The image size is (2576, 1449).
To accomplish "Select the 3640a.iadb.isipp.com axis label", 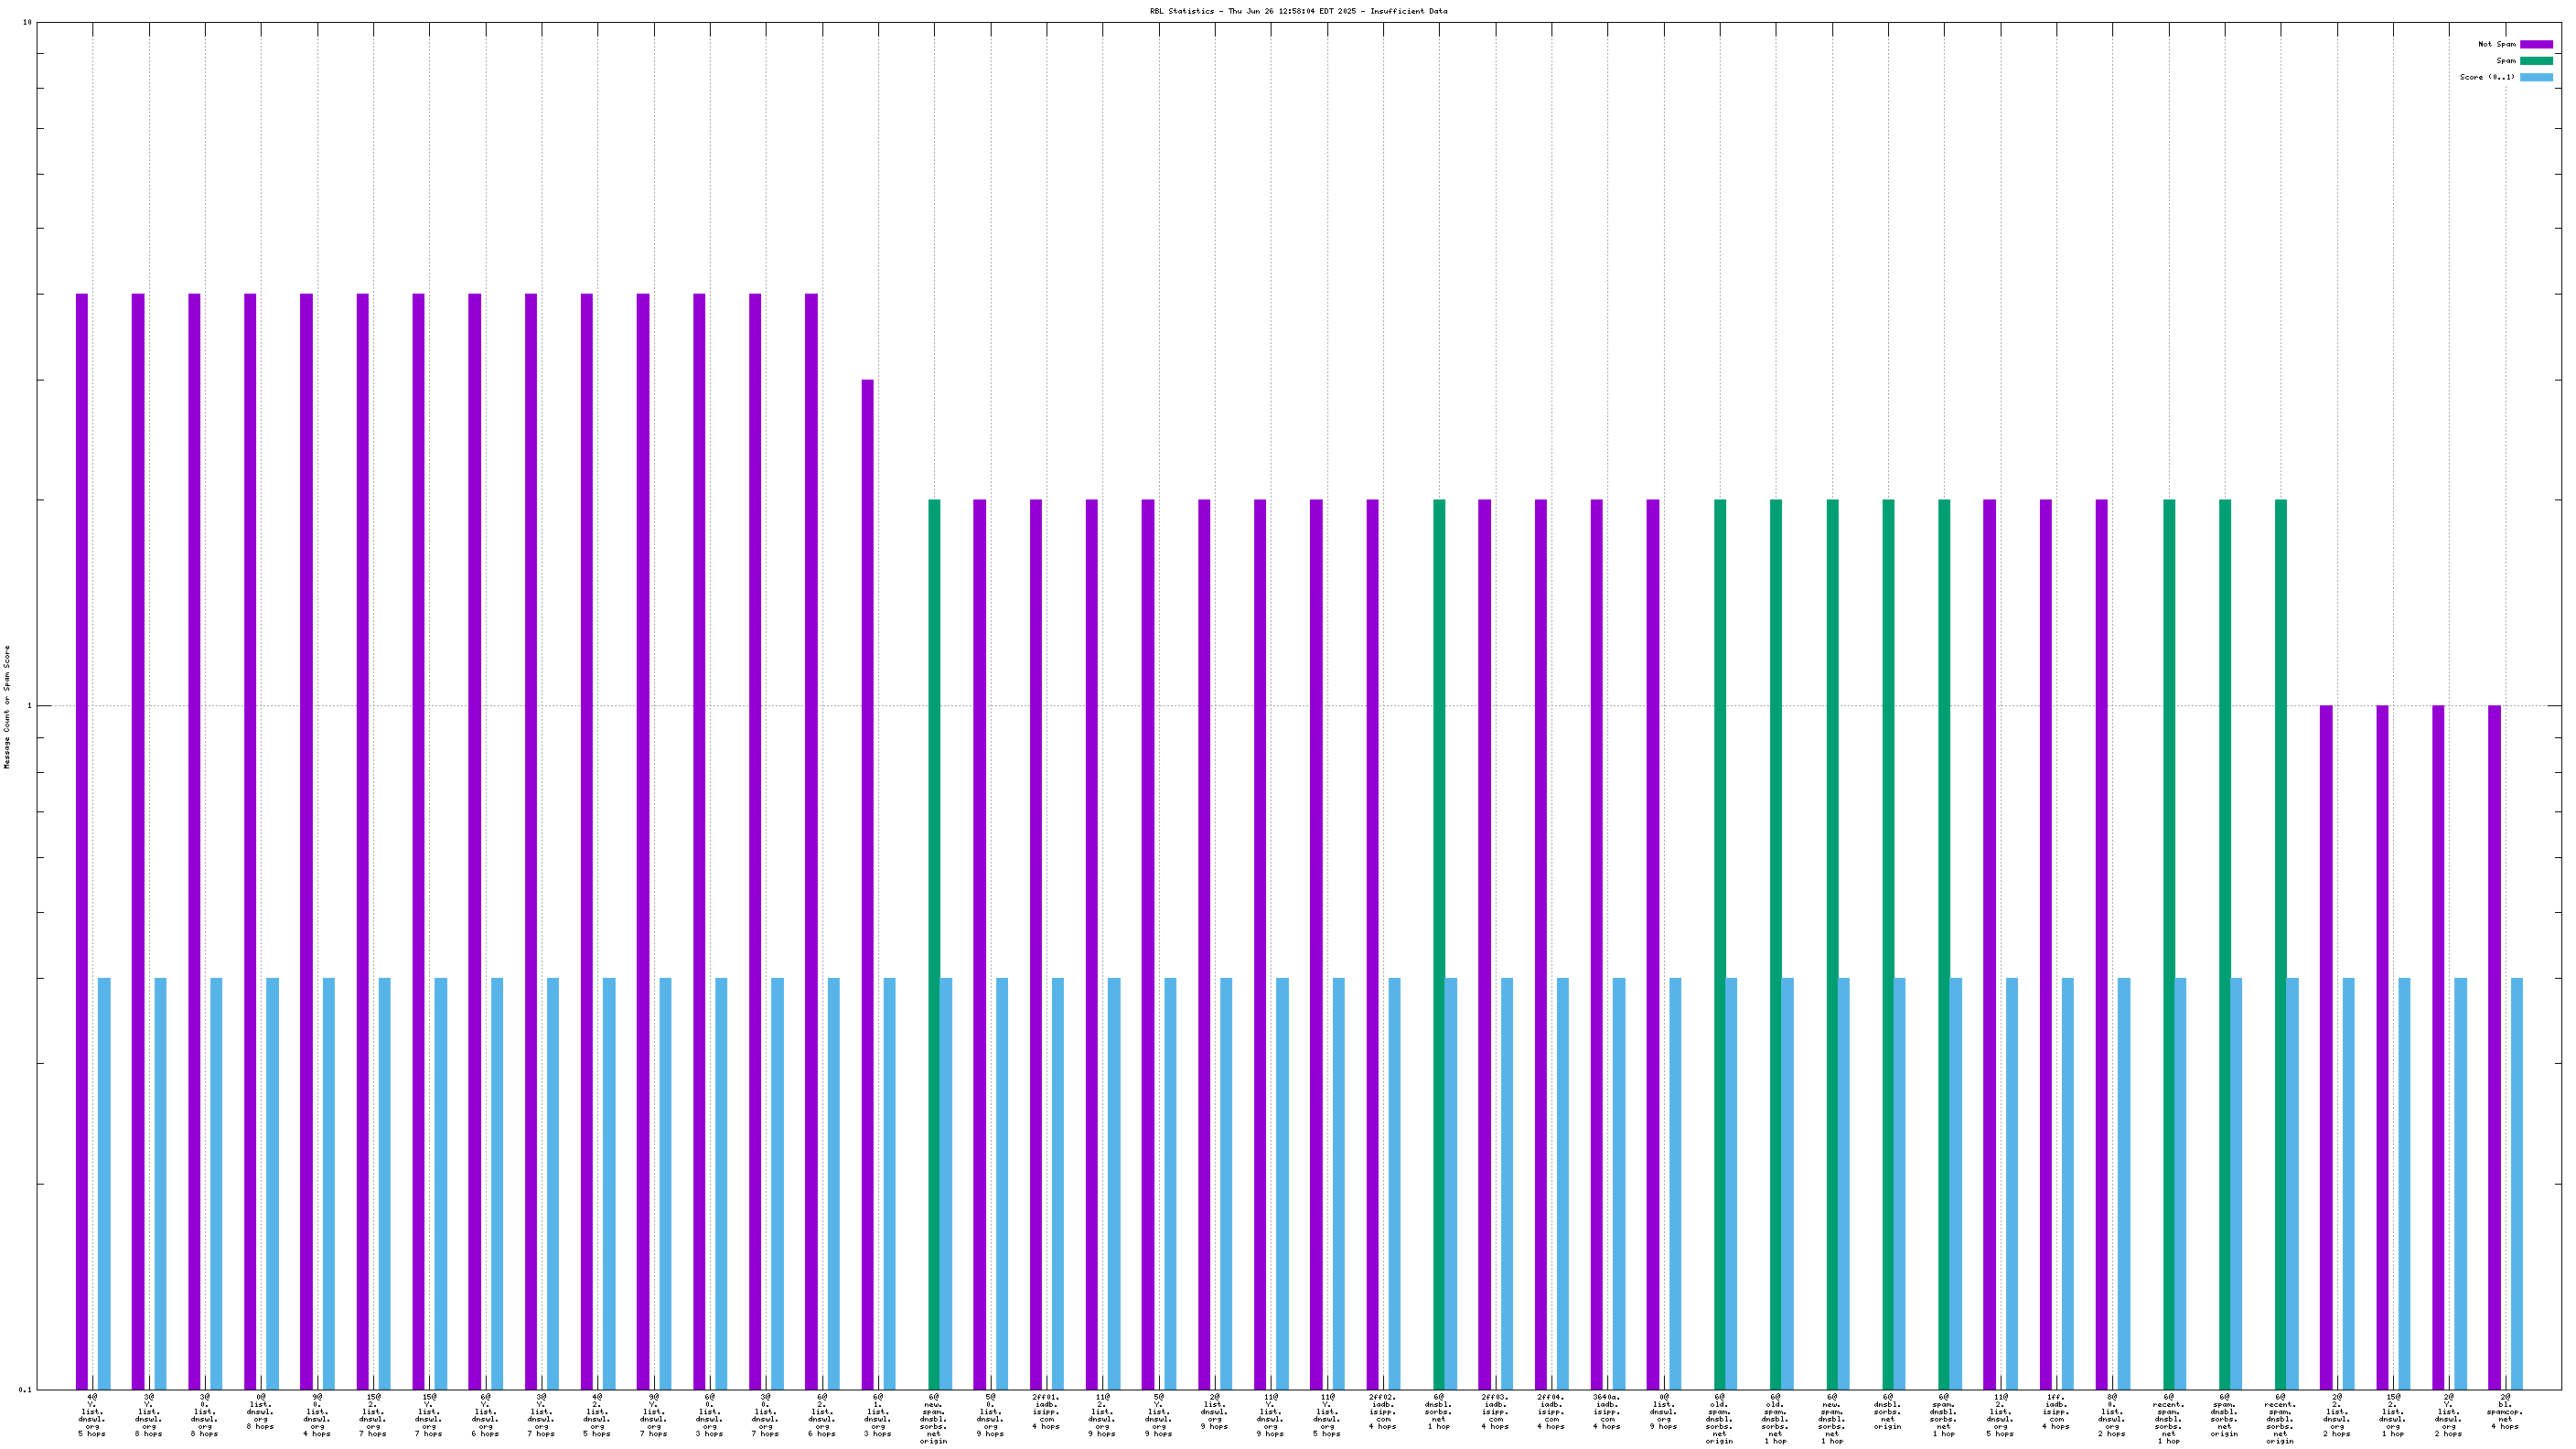I will (x=1607, y=1411).
